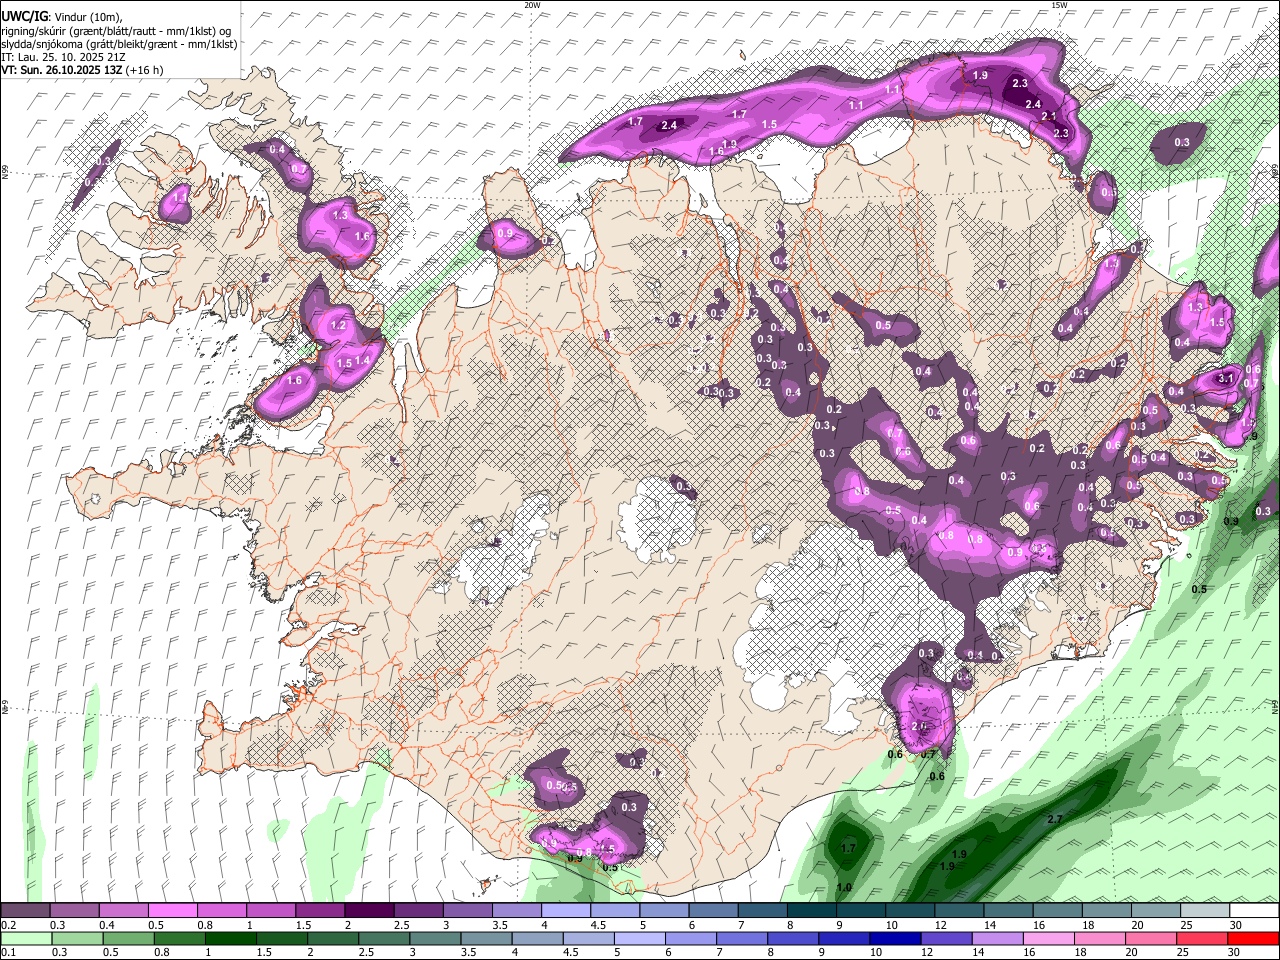Image resolution: width=1280 pixels, height=960 pixels.
Task: Click the bold 'UWC/IG' title text
Action: (23, 17)
